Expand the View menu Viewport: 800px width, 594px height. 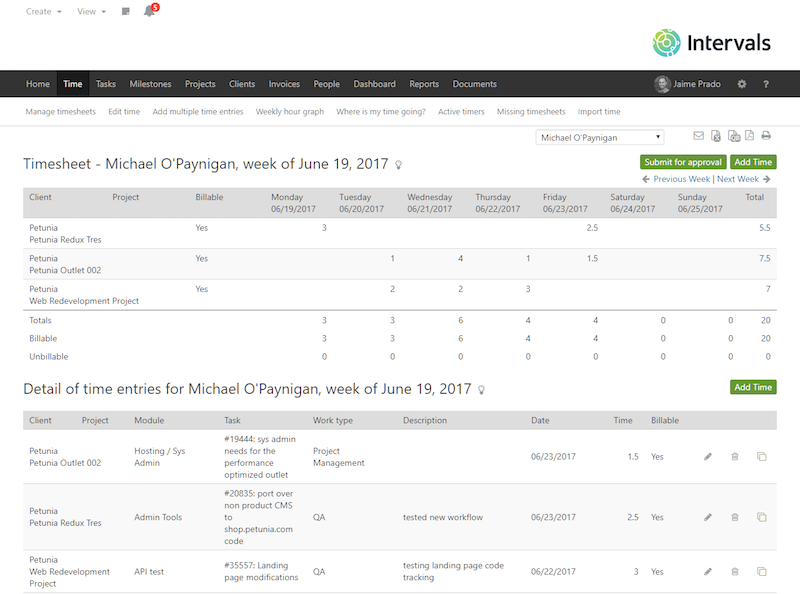(x=88, y=11)
